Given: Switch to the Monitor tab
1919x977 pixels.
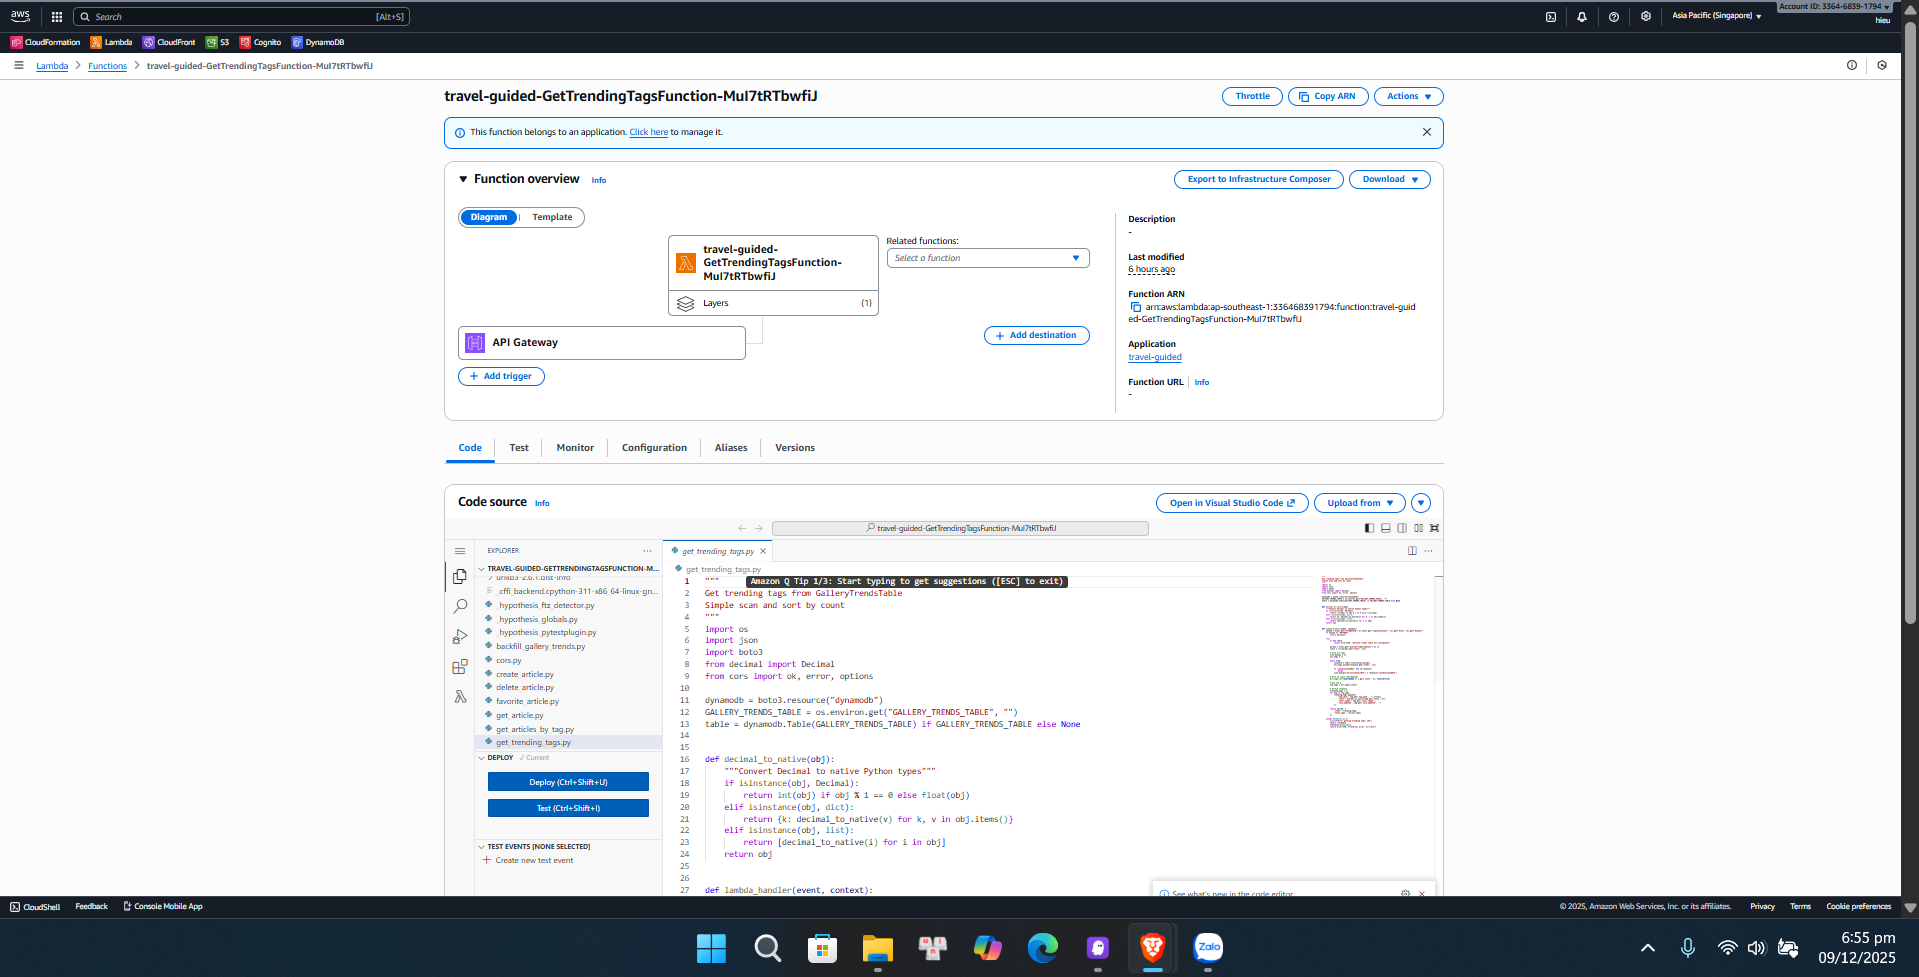Looking at the screenshot, I should [575, 447].
